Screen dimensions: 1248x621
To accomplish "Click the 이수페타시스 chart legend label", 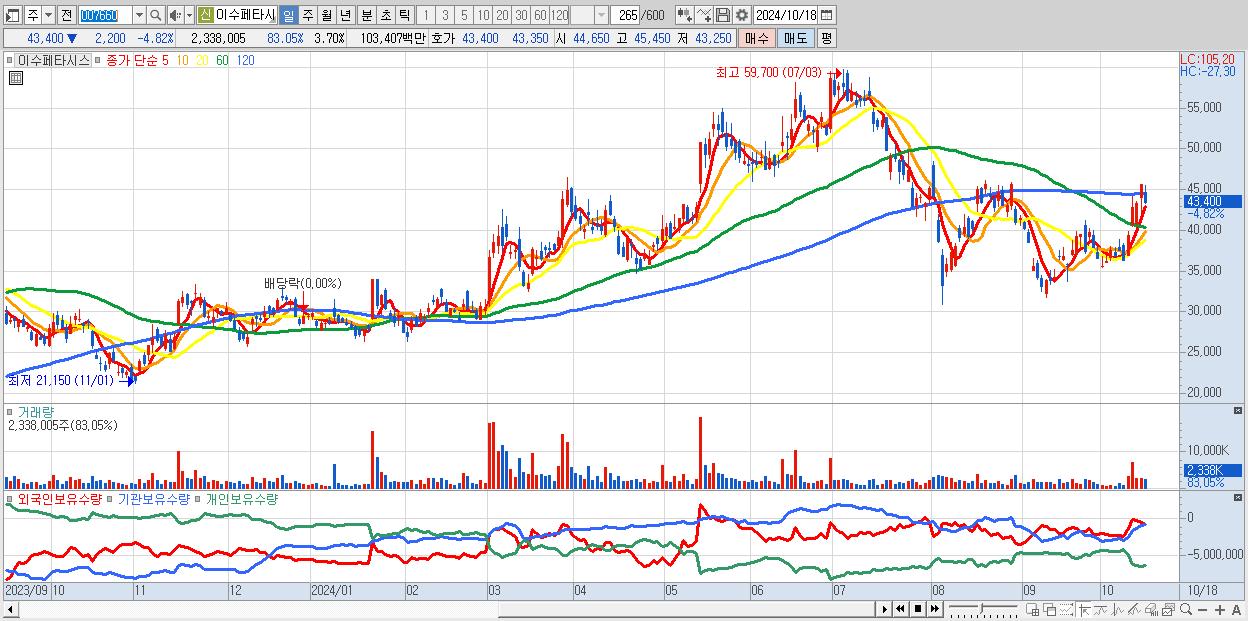I will [53, 60].
